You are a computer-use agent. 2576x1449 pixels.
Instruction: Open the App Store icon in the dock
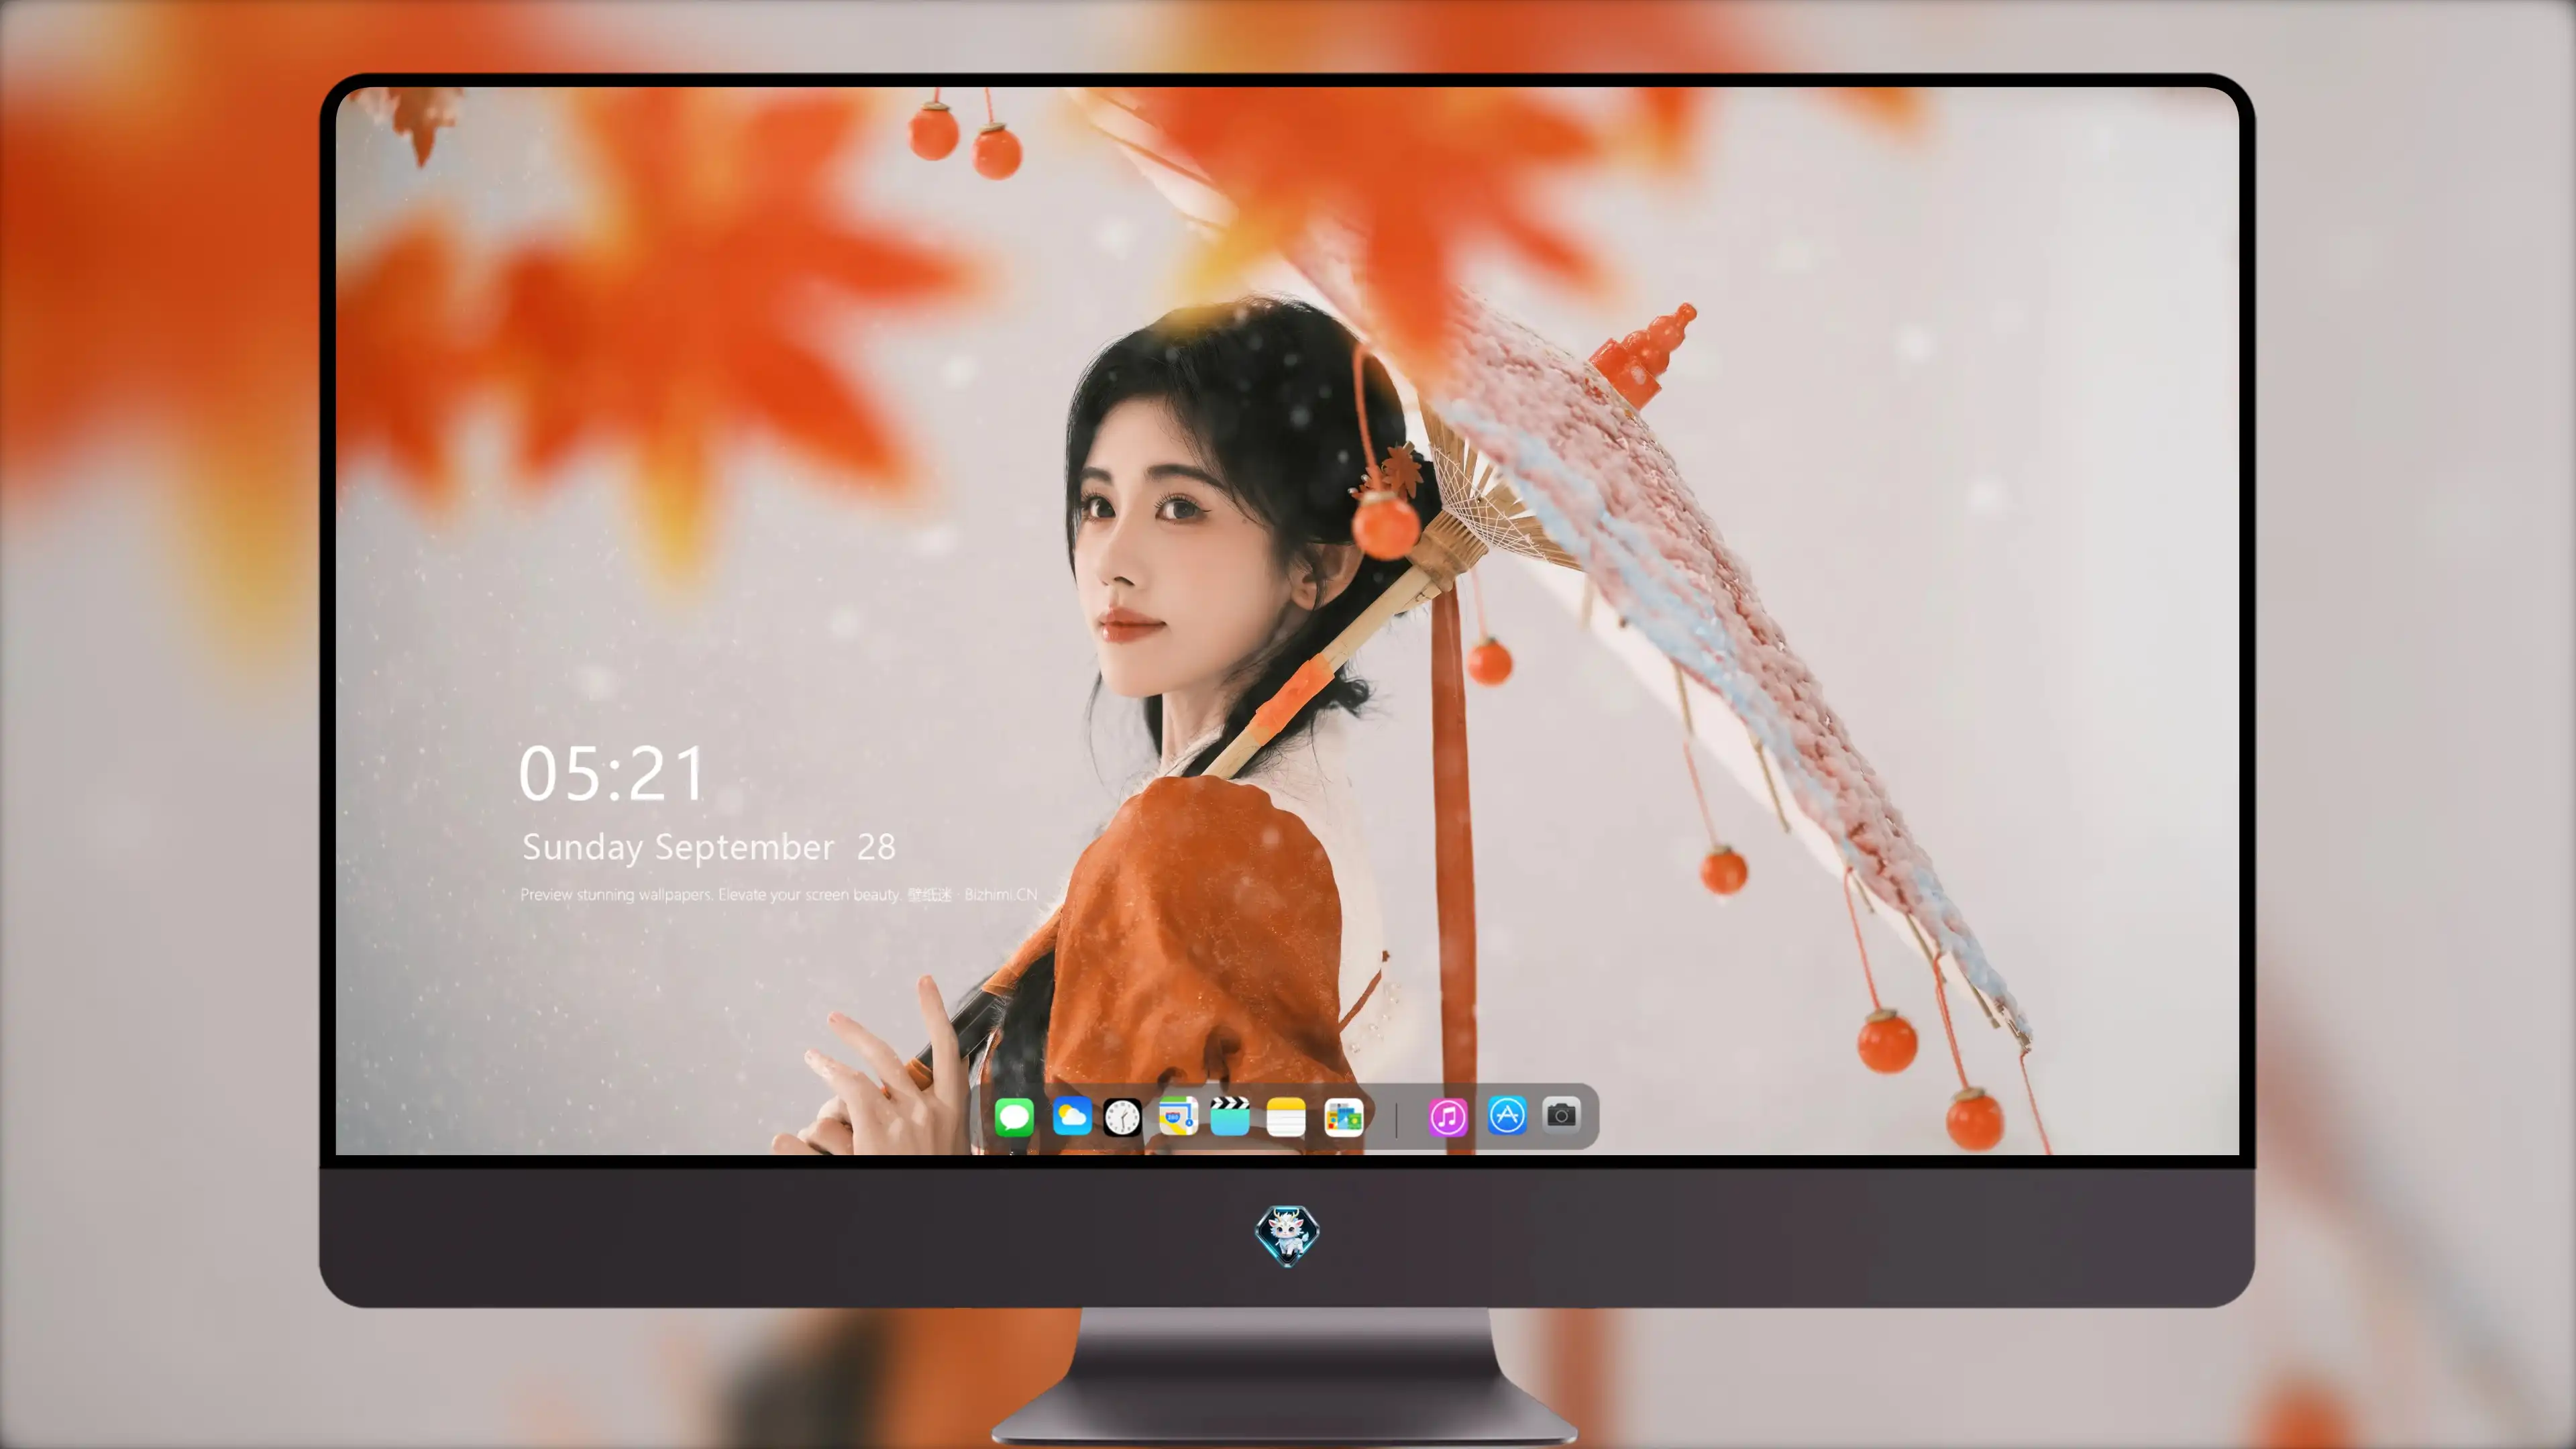[1507, 1115]
